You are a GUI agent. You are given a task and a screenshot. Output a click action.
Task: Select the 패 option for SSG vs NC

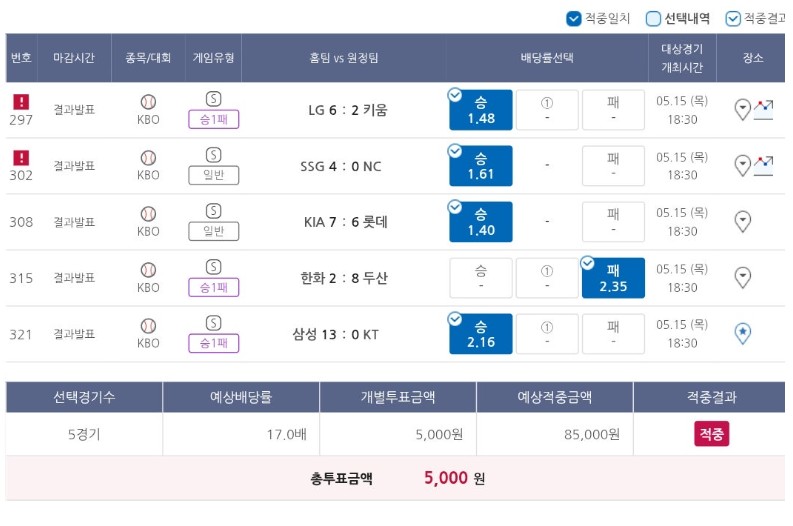pos(613,166)
